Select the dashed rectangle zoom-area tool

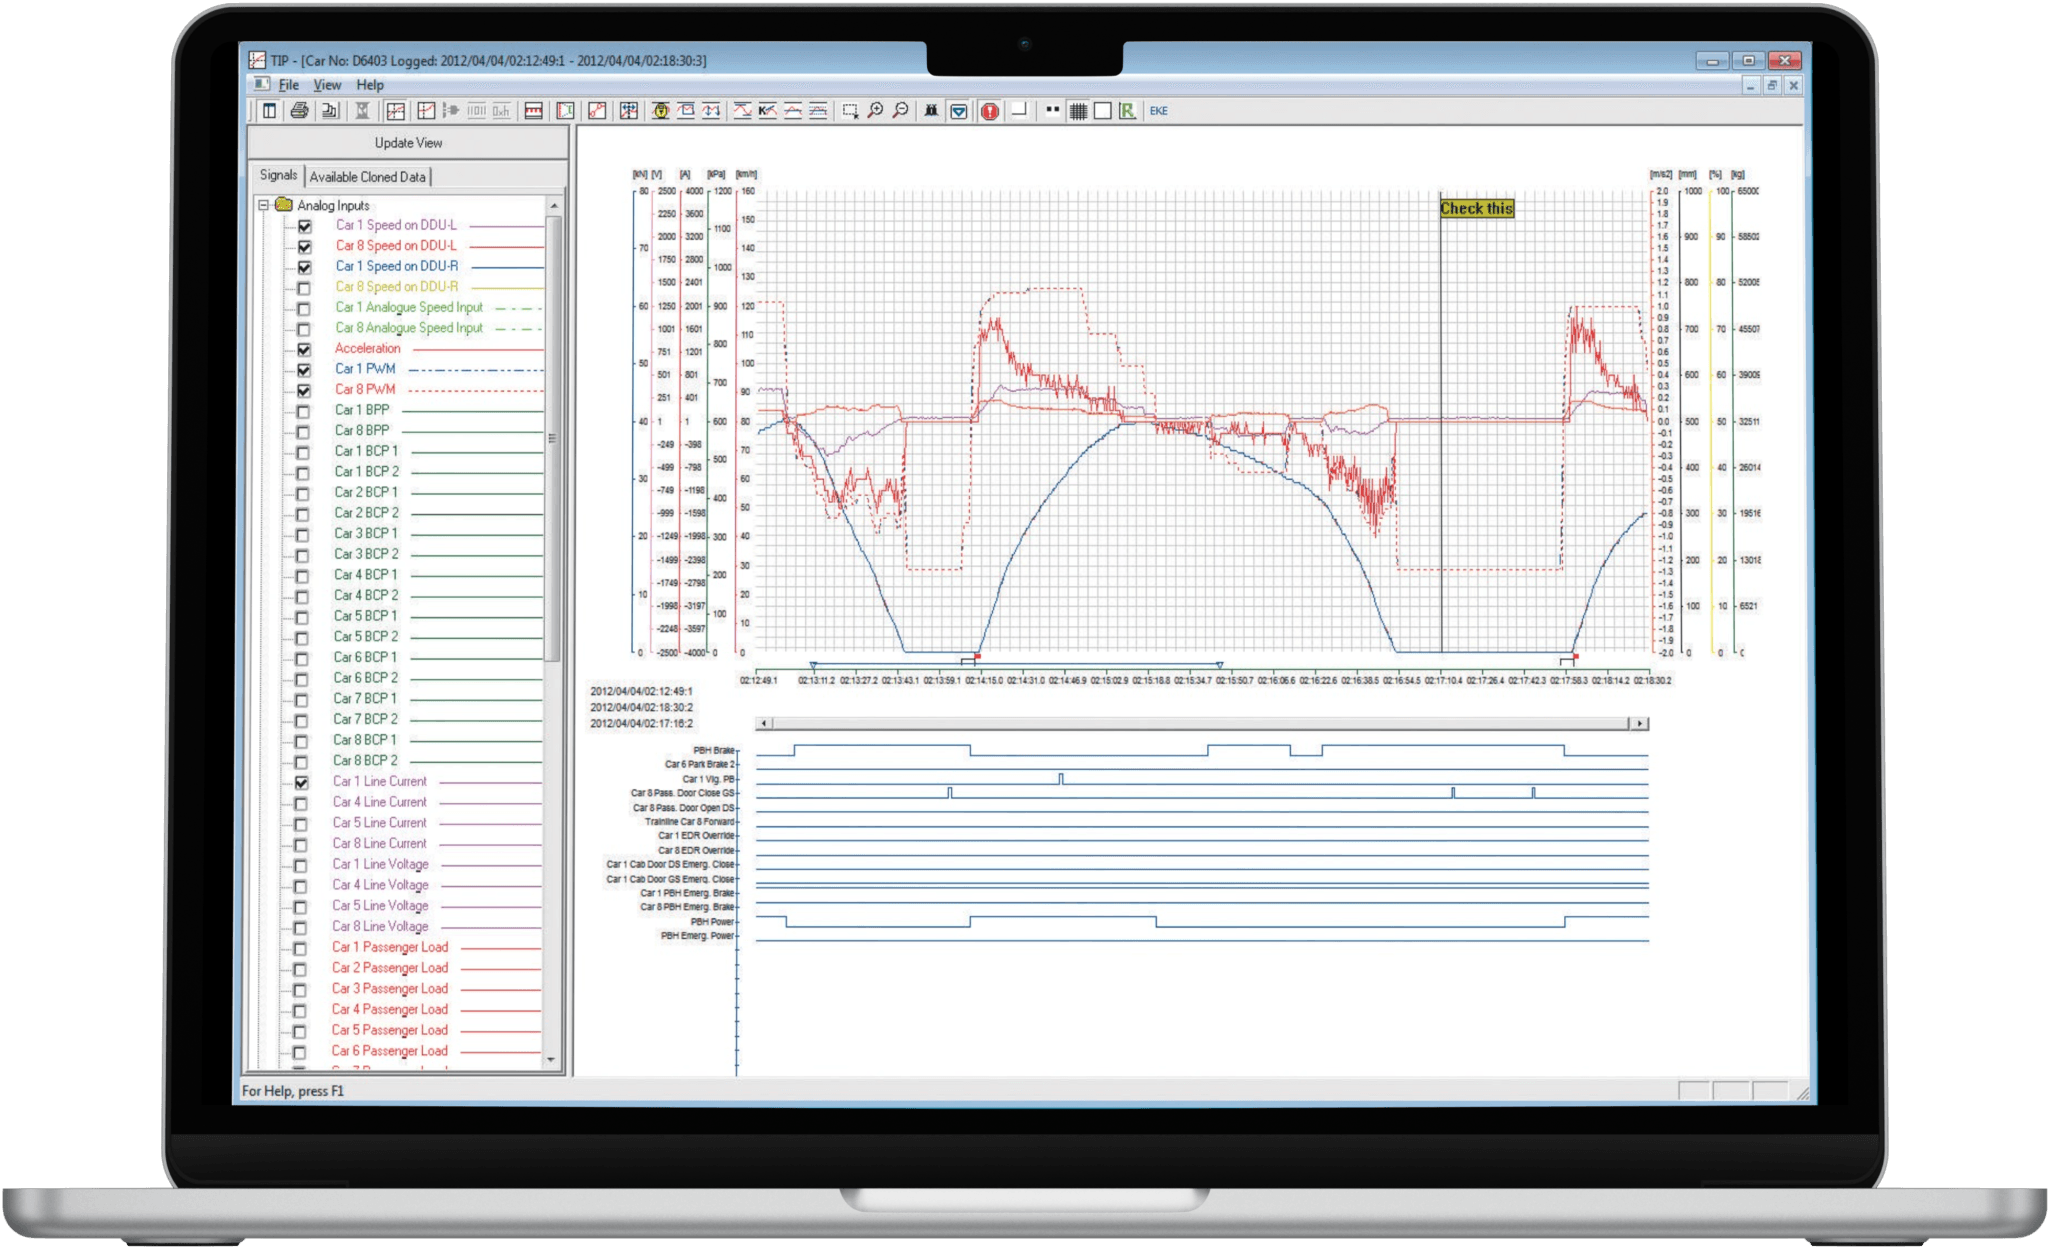[x=850, y=111]
